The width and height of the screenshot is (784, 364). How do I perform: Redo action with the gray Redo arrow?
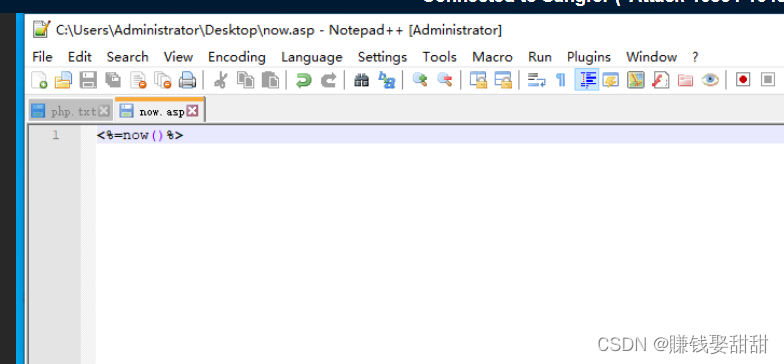click(328, 80)
